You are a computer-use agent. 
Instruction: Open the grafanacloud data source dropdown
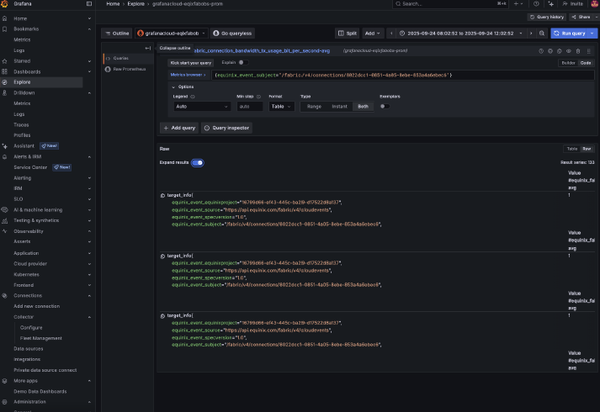(x=171, y=33)
